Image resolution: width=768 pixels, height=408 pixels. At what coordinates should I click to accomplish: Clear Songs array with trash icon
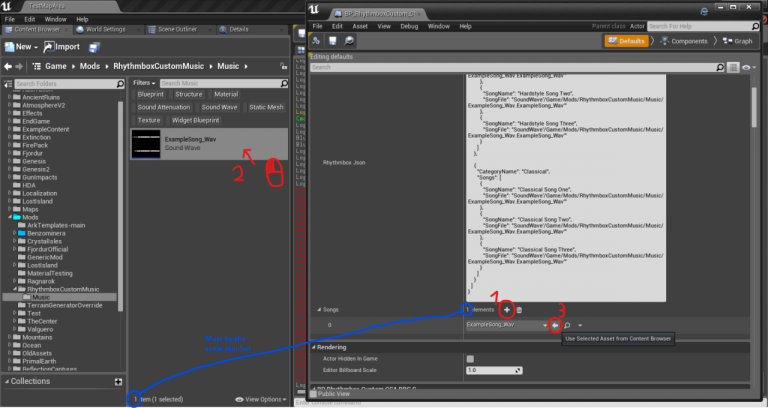pyautogui.click(x=519, y=310)
